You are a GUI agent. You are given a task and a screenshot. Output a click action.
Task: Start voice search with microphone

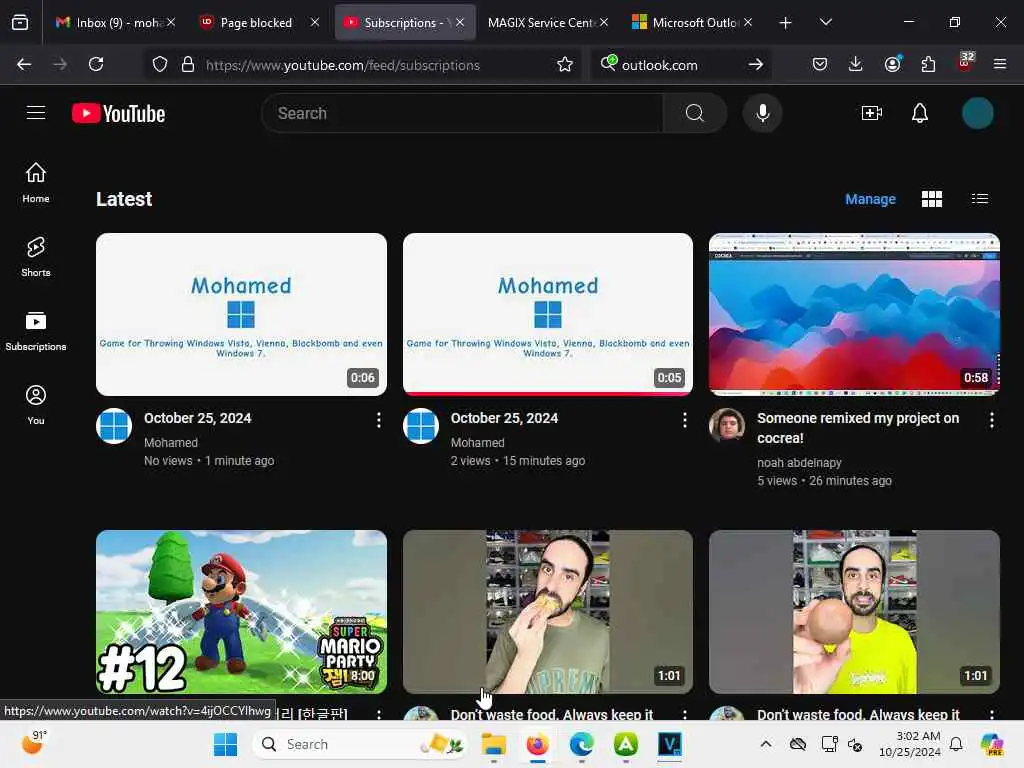click(762, 113)
